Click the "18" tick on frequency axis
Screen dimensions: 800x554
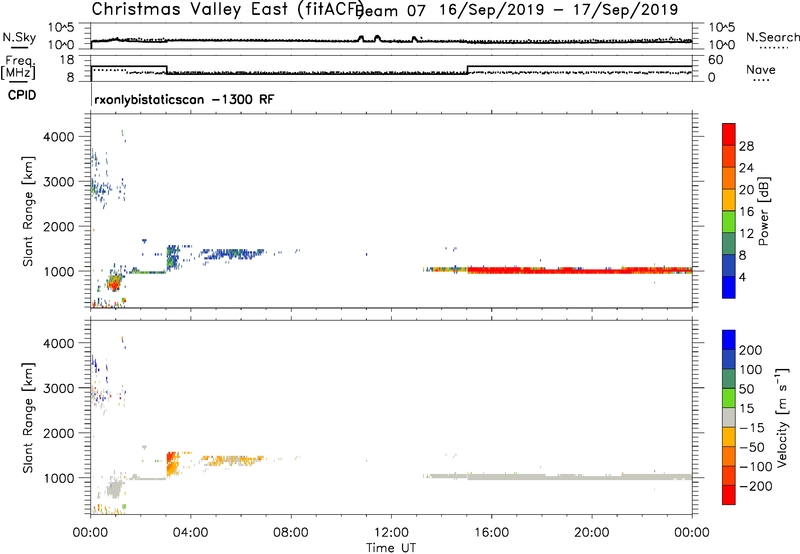tap(67, 60)
